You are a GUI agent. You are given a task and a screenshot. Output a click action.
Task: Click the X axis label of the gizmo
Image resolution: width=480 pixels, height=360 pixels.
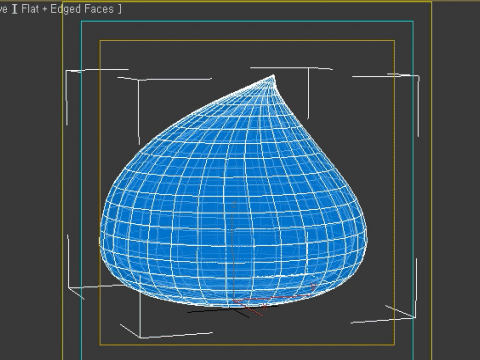(264, 306)
